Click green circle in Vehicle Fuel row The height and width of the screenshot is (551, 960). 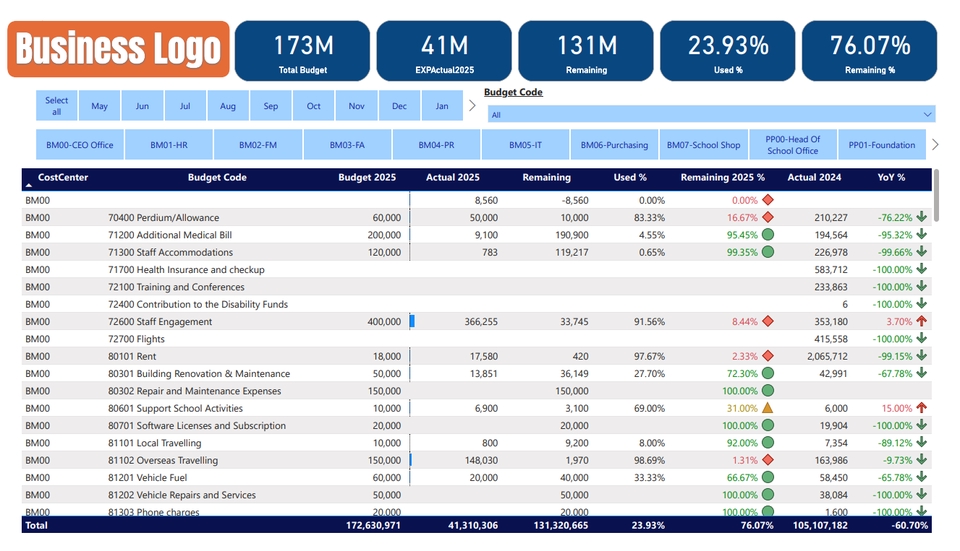pos(768,478)
